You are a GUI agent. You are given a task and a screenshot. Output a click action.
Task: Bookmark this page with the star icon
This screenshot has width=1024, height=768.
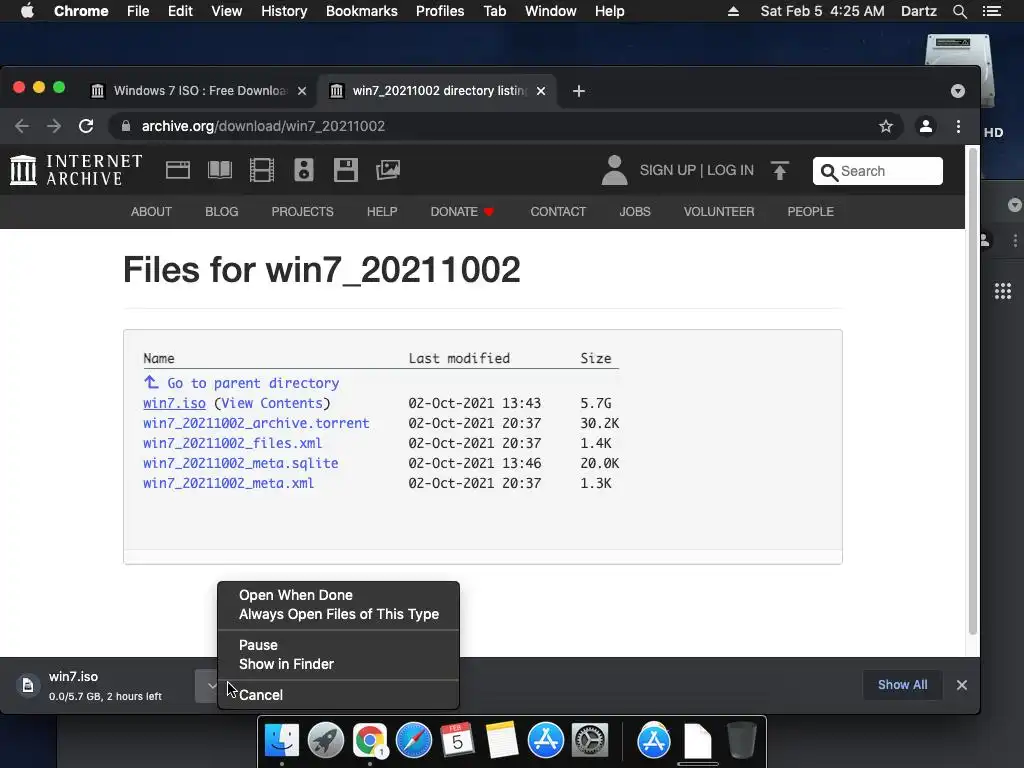pyautogui.click(x=886, y=126)
